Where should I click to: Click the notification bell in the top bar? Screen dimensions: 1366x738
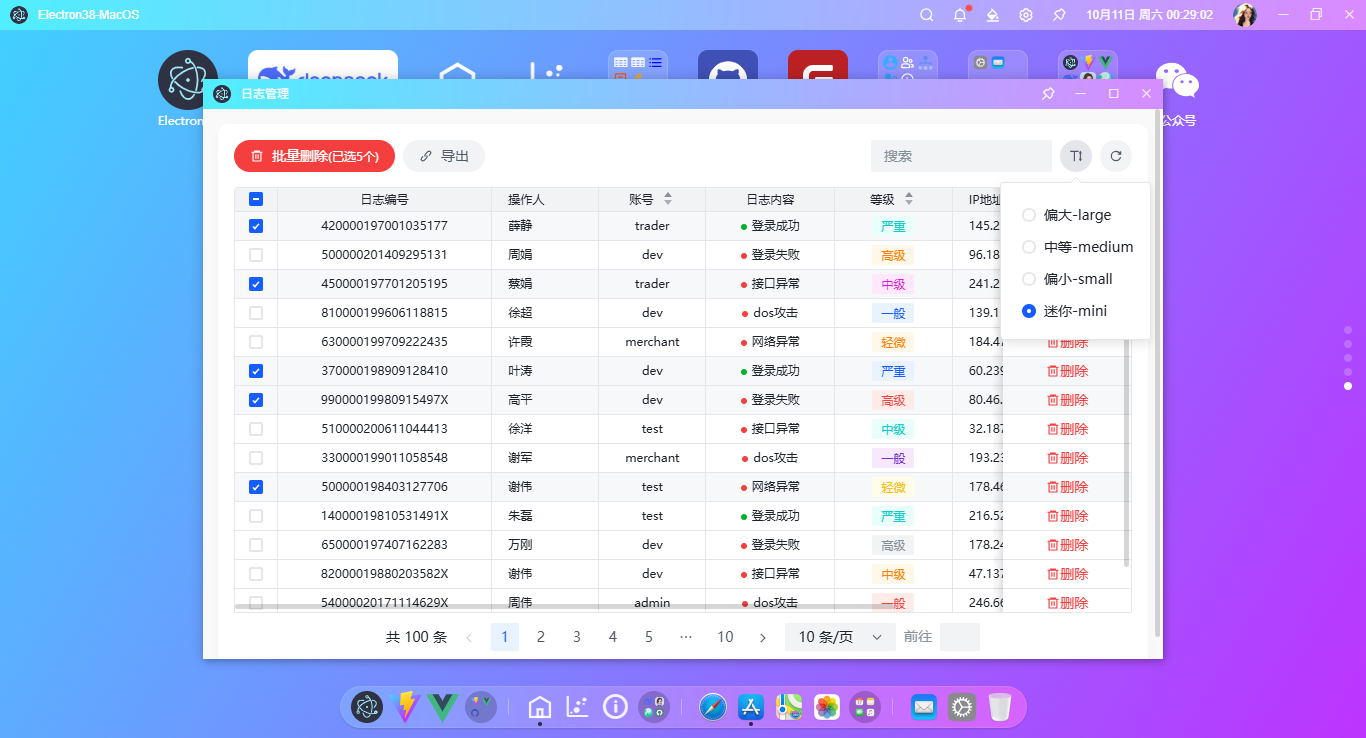[x=959, y=14]
